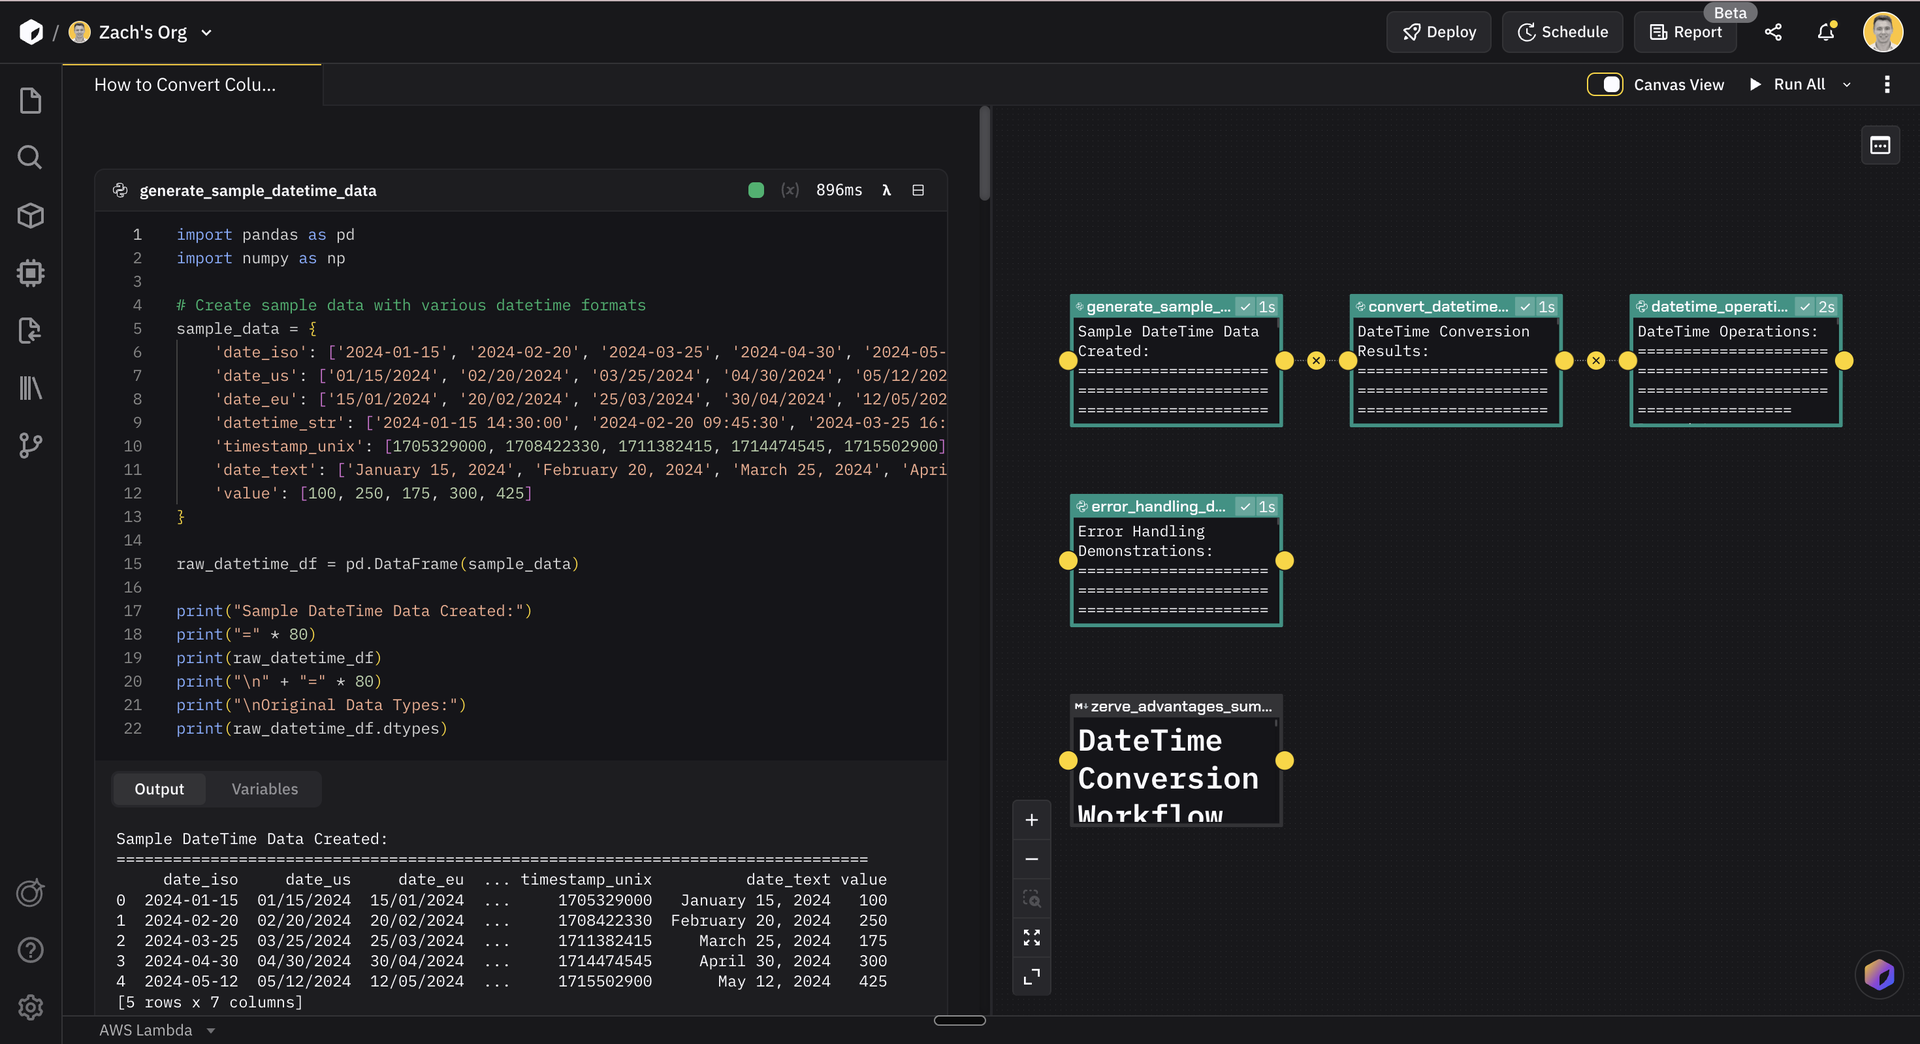Click the input port of error_handling_d node
The width and height of the screenshot is (1920, 1044).
coord(1068,561)
